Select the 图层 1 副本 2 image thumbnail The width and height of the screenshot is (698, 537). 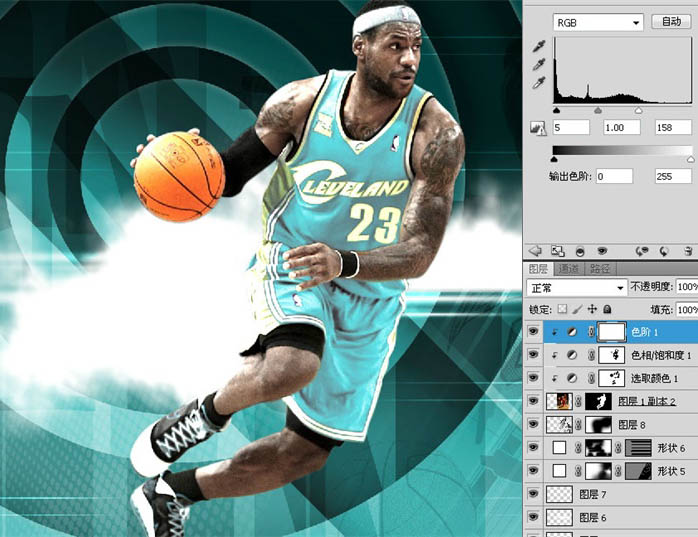click(559, 401)
